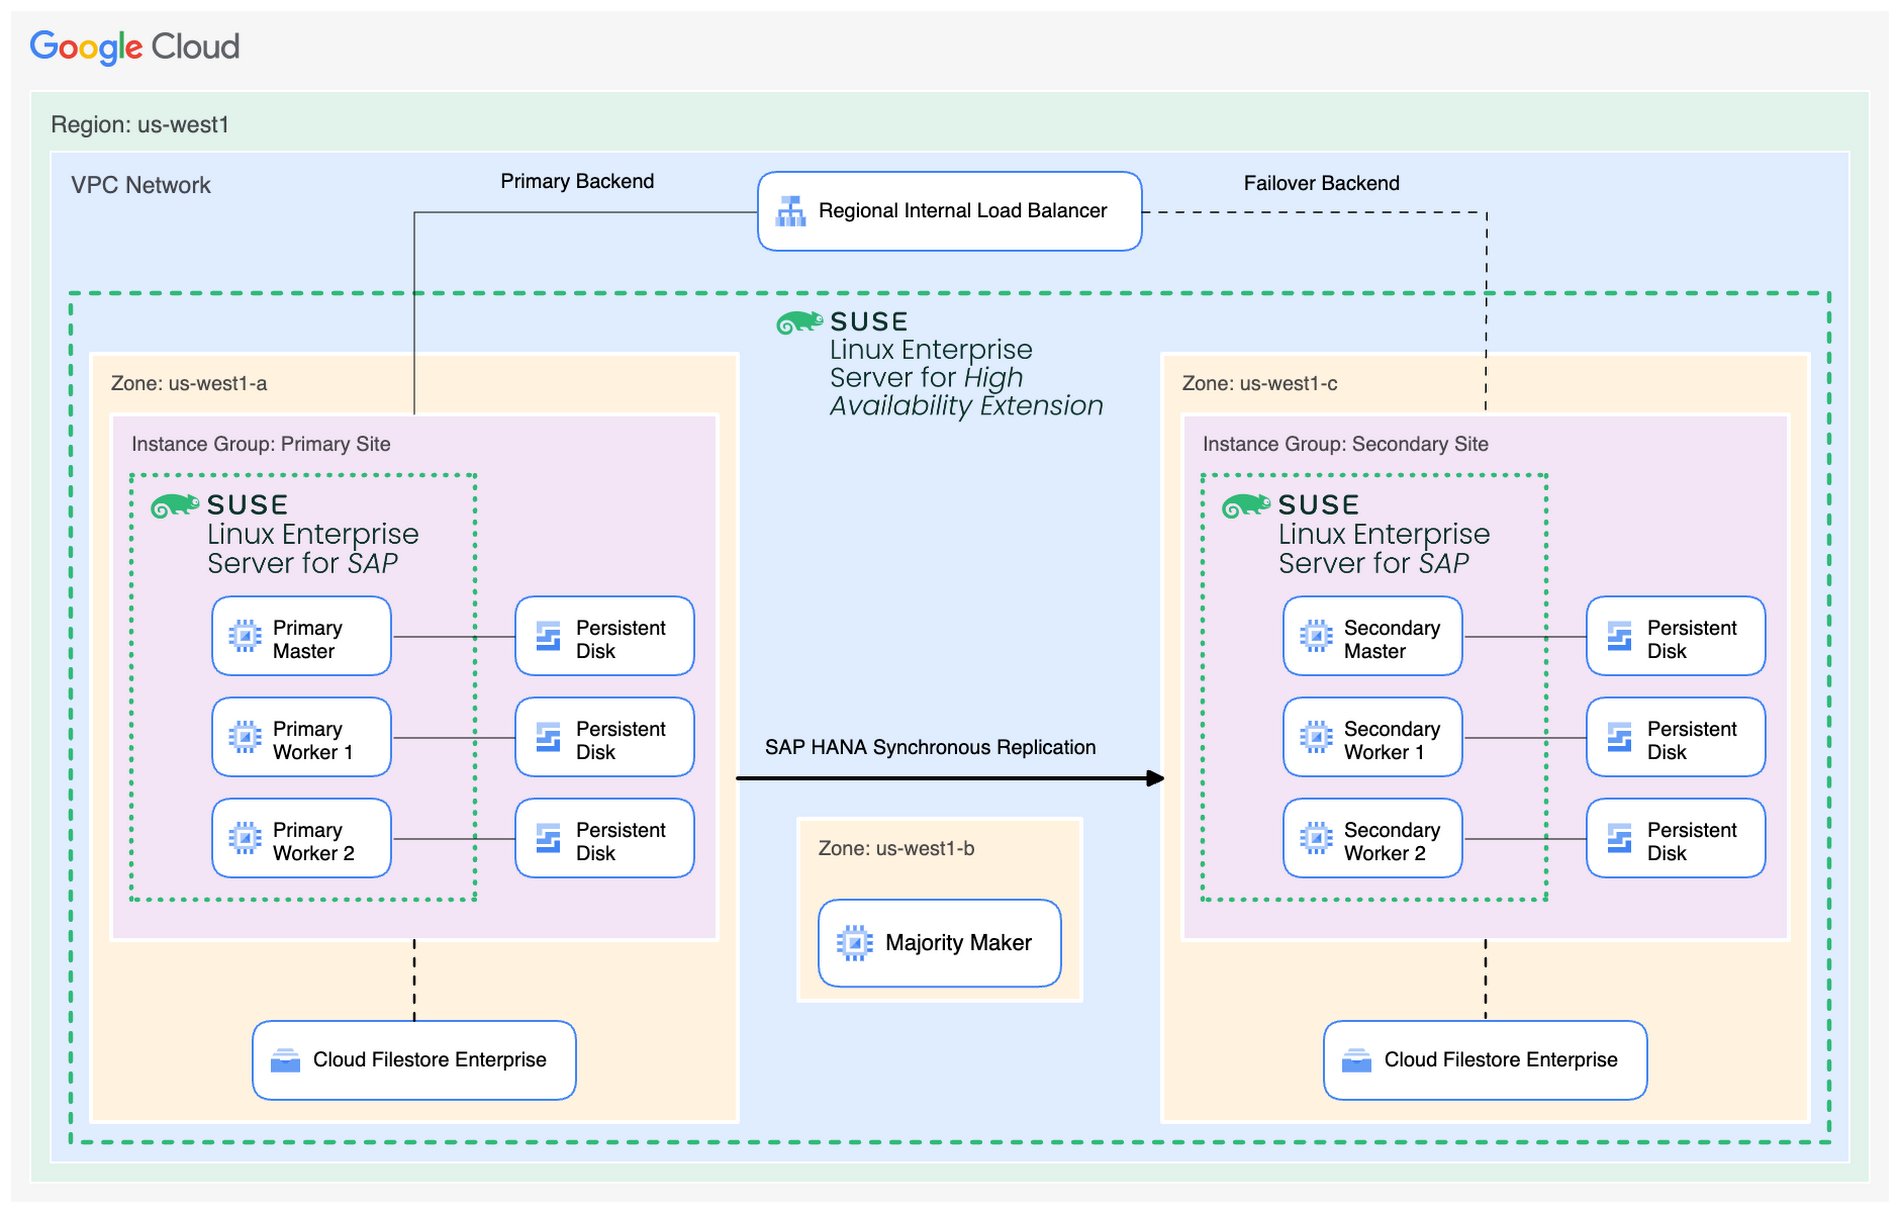Click the Persistent Disk label next to Primary Worker 2
This screenshot has height=1213, width=1900.
coord(621,841)
